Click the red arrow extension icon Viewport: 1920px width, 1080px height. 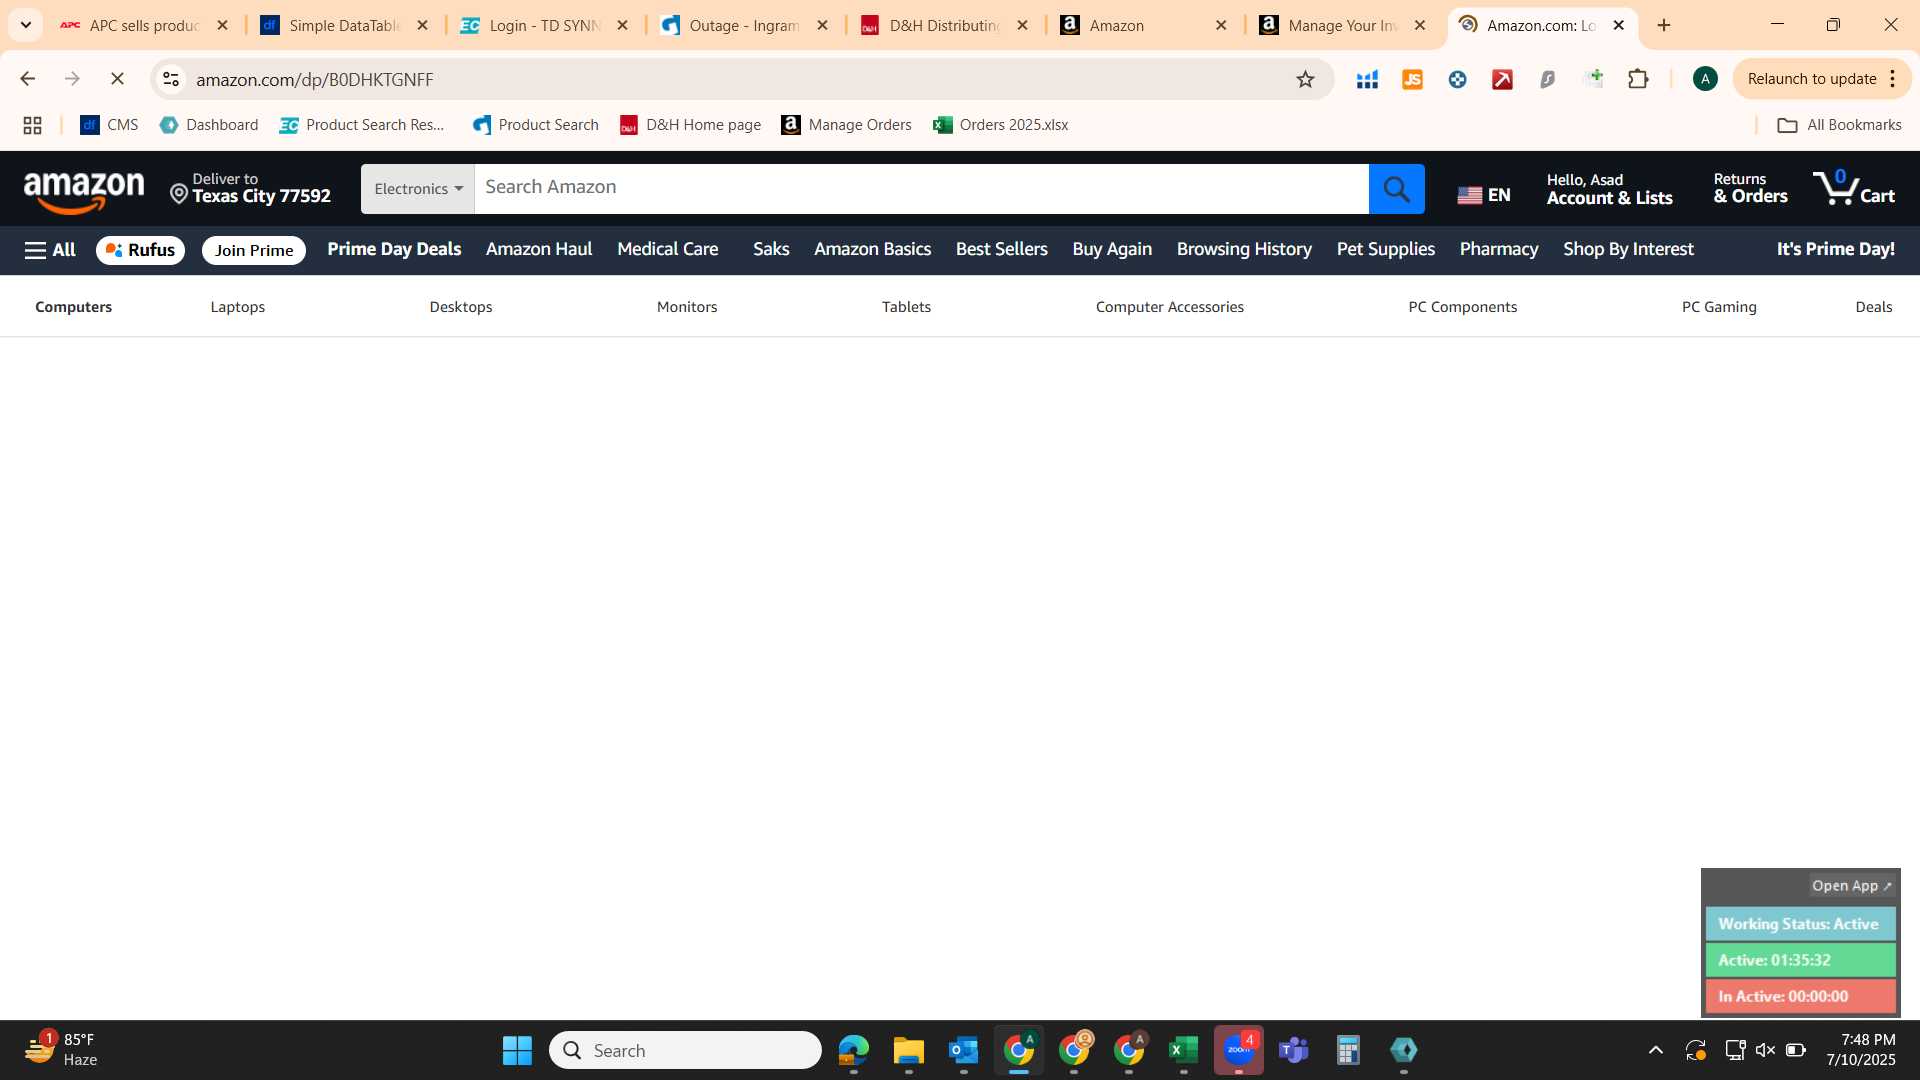click(1502, 79)
